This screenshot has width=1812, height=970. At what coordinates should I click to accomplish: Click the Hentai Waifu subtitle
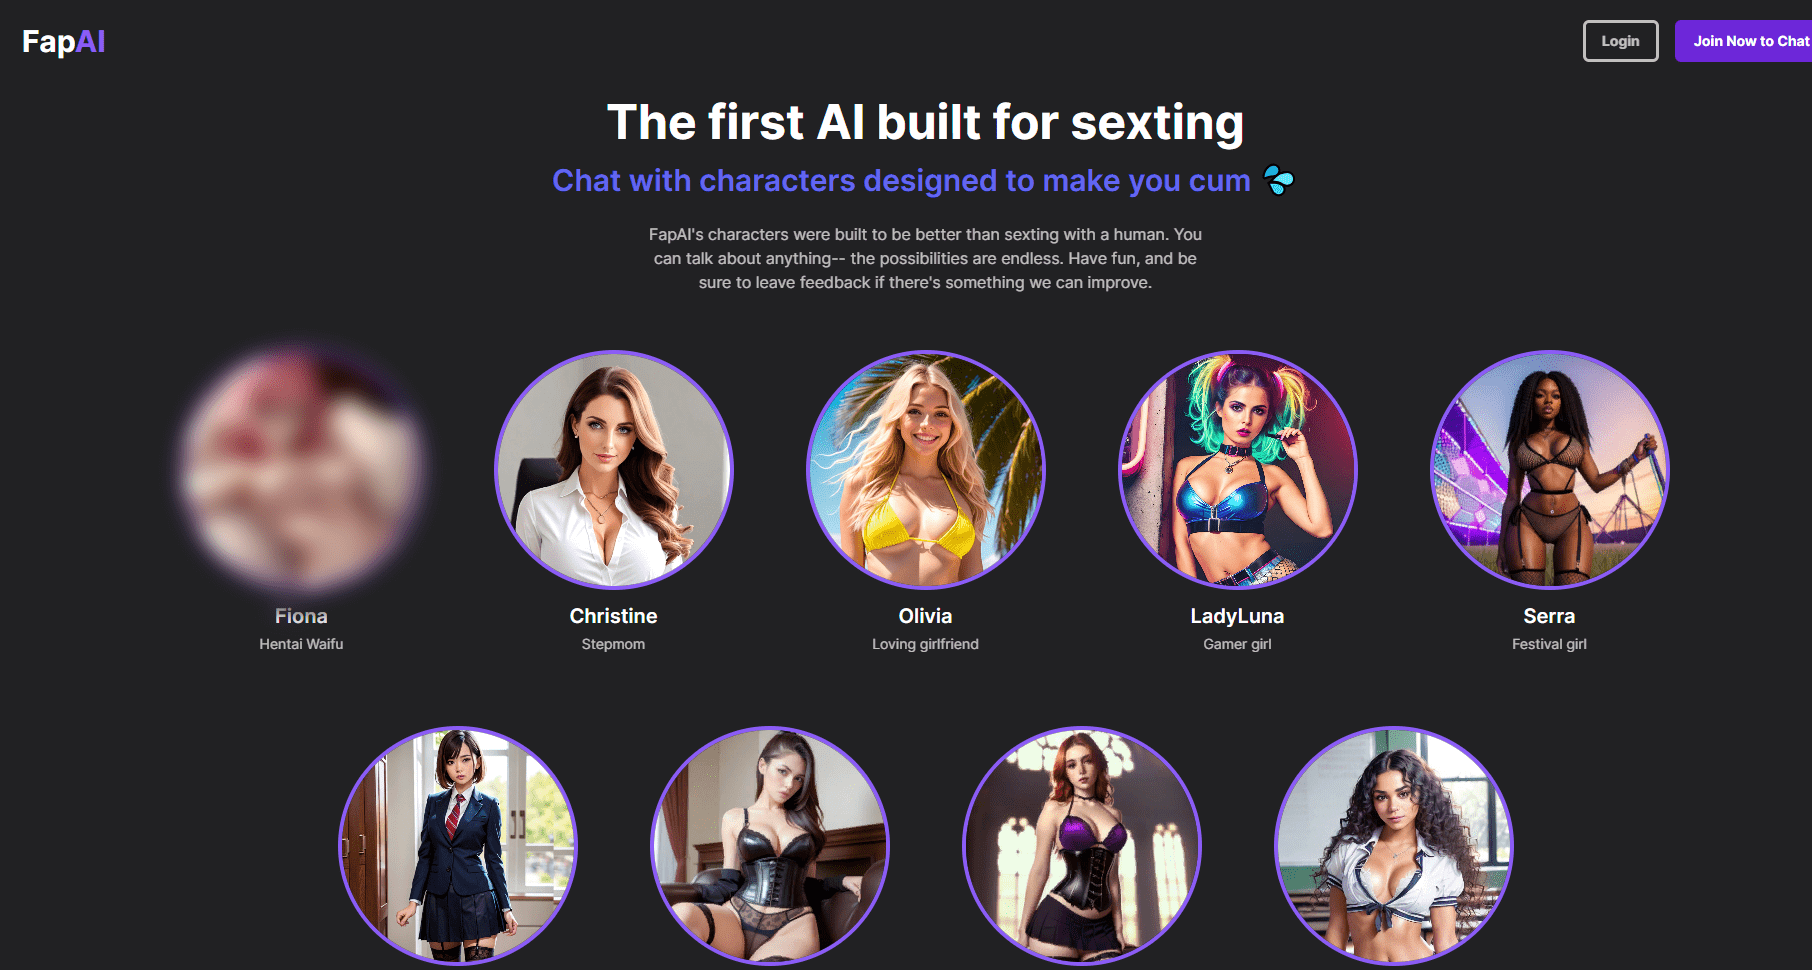(x=301, y=644)
